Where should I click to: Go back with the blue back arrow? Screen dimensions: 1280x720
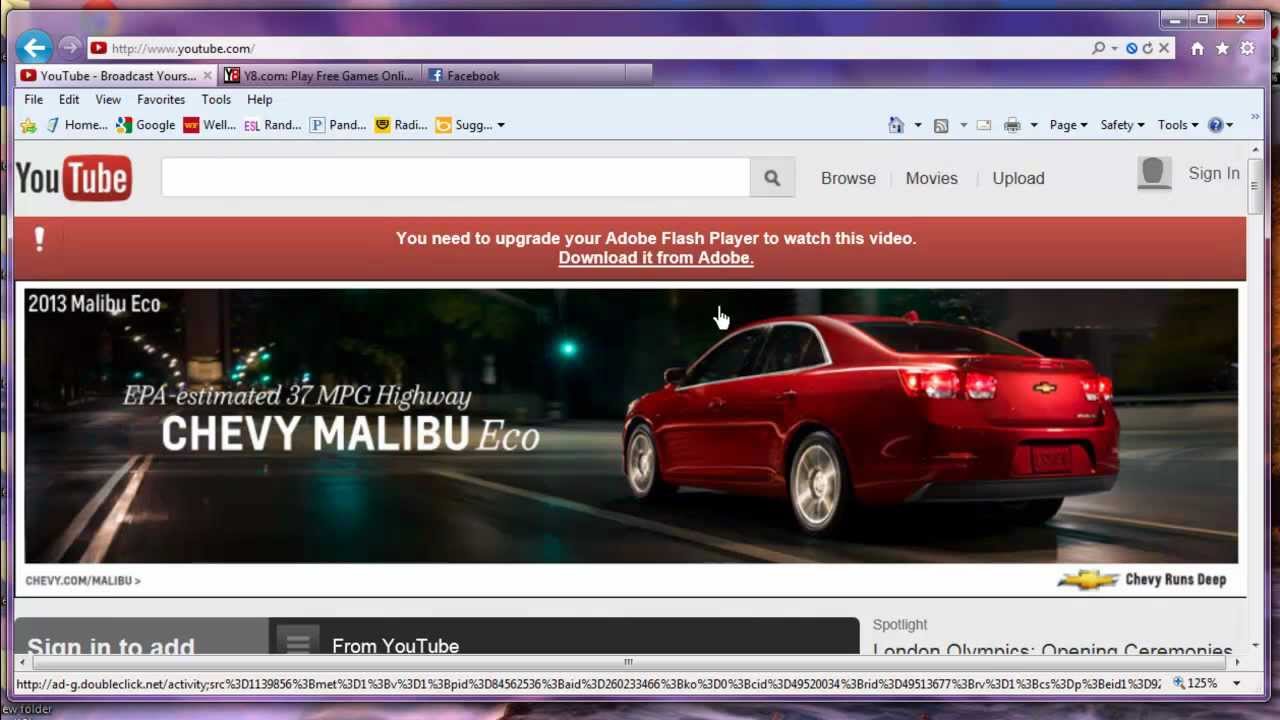(x=34, y=47)
